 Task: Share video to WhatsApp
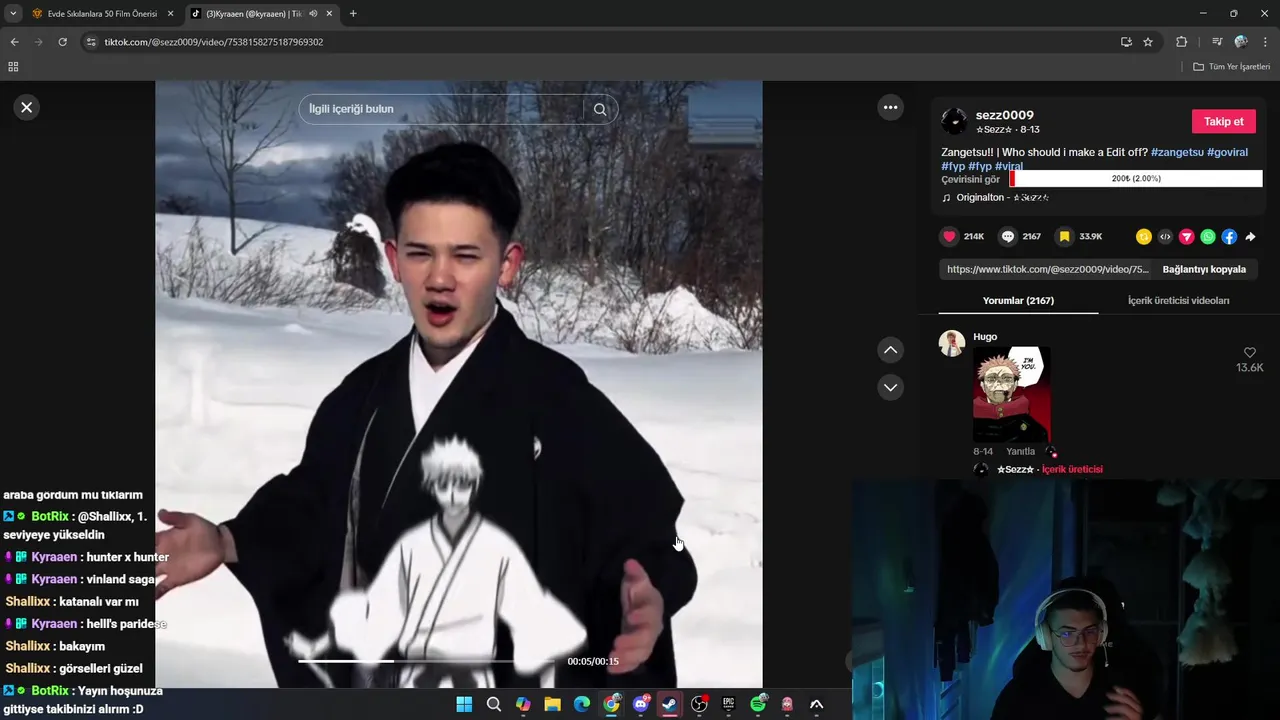coord(1208,237)
